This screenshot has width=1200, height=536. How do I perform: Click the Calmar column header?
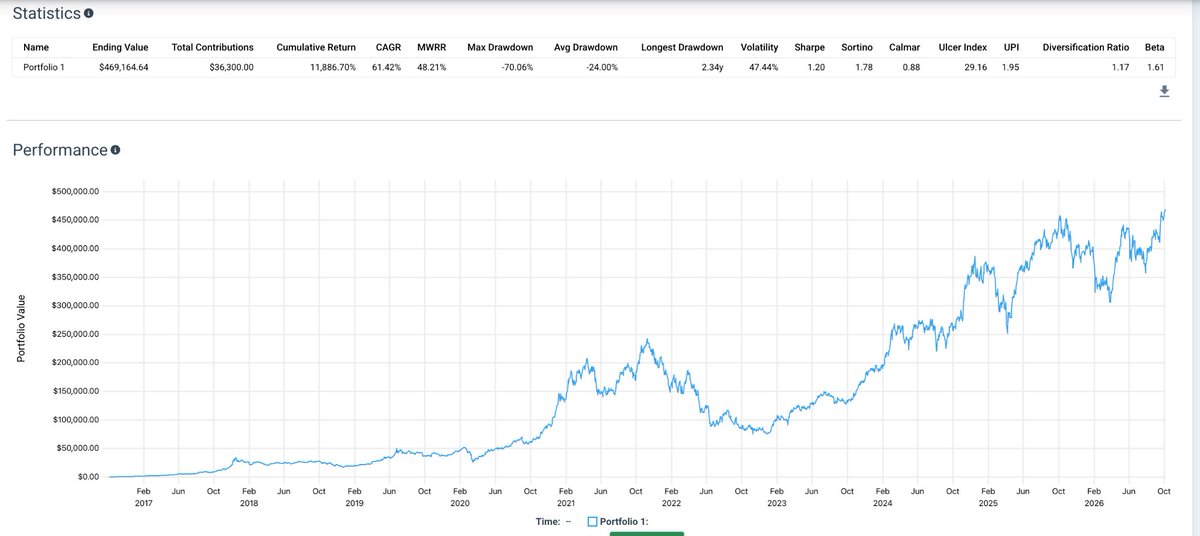[906, 47]
